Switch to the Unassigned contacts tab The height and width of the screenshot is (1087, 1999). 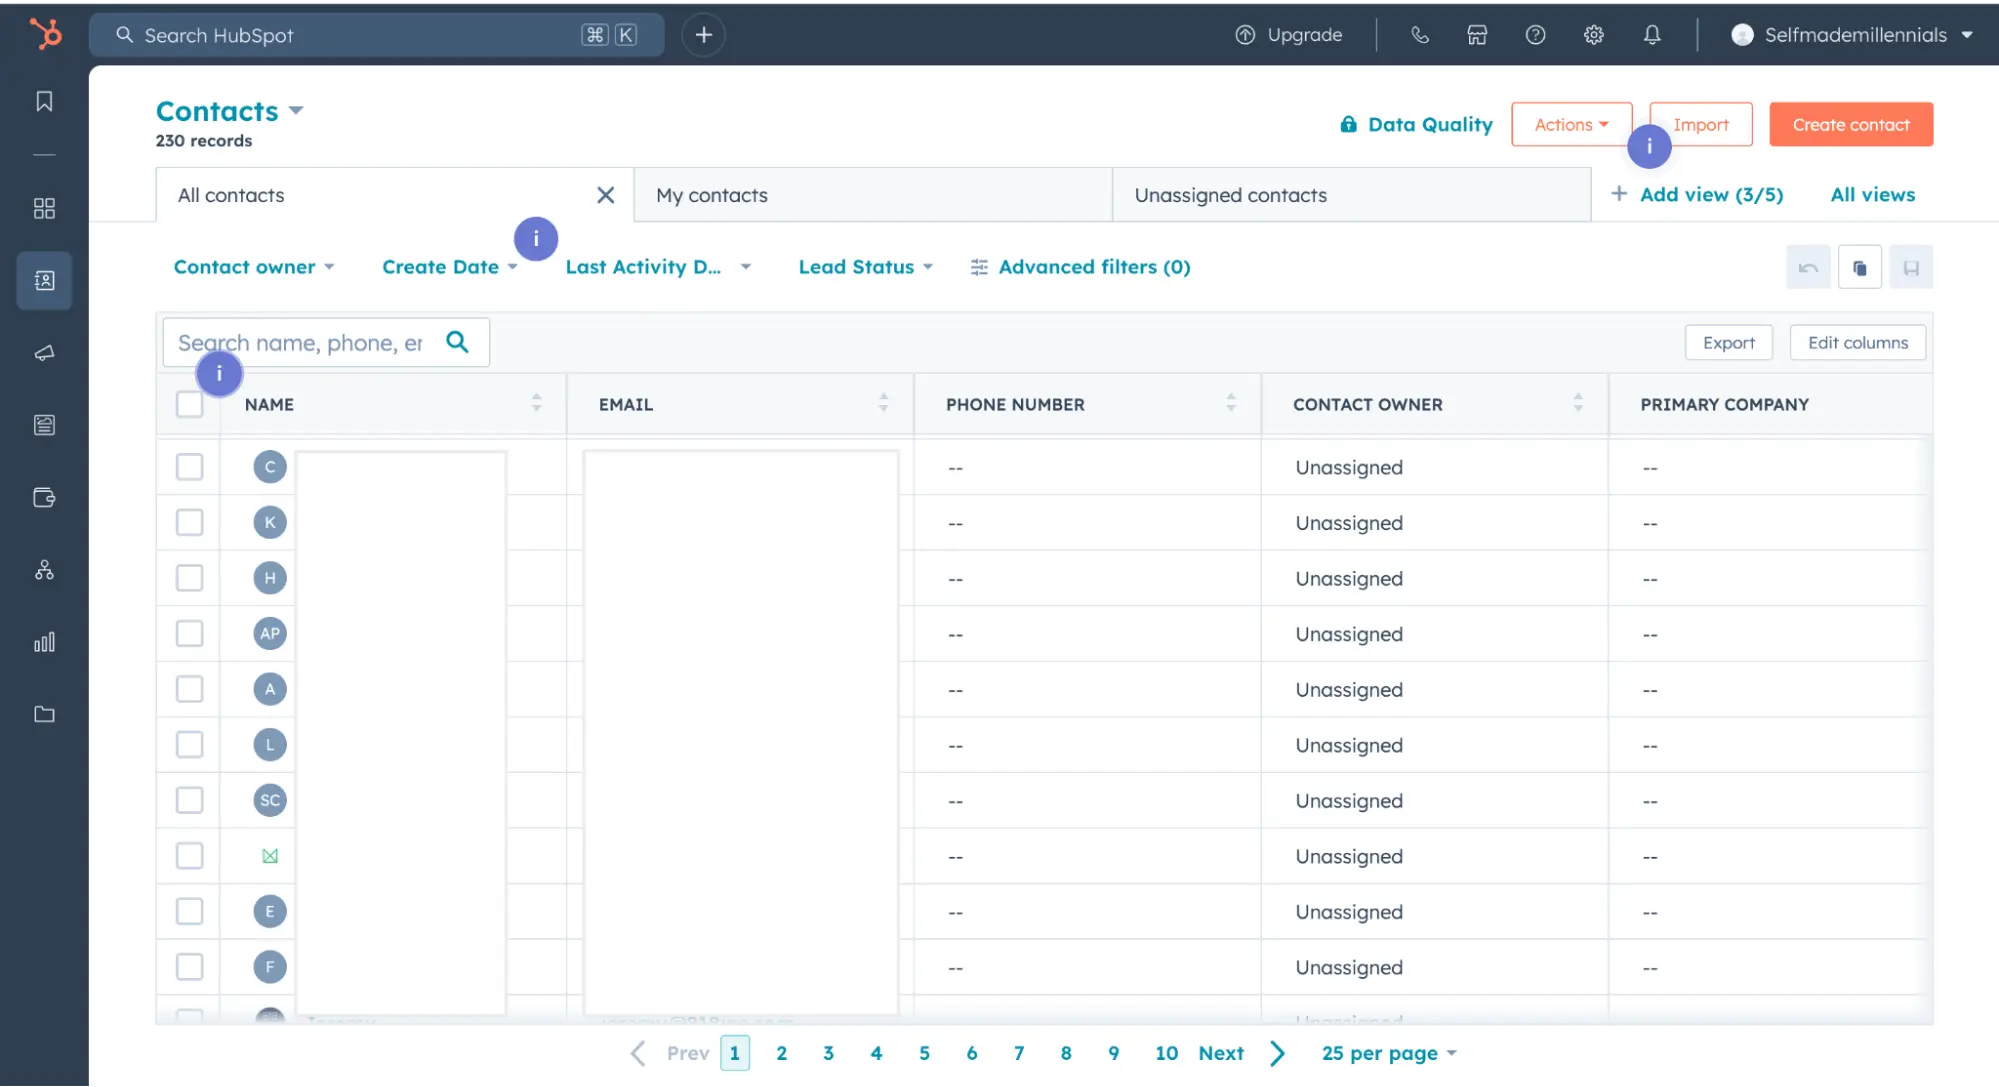point(1230,194)
